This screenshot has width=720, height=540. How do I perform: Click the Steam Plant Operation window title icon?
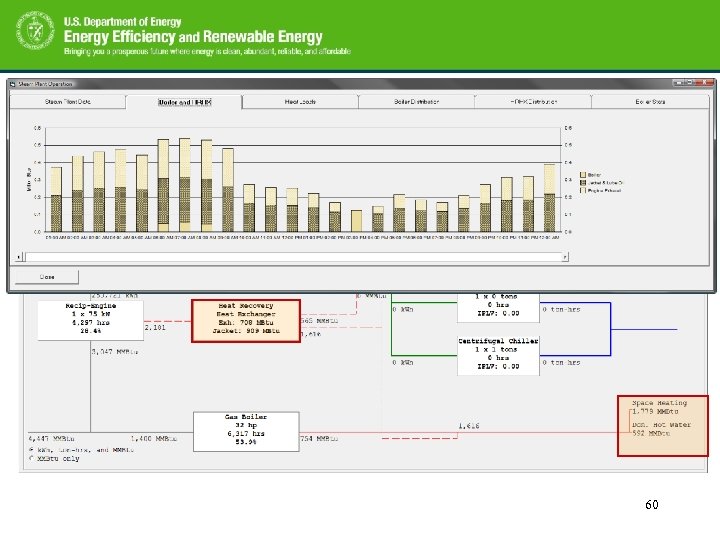pos(13,84)
